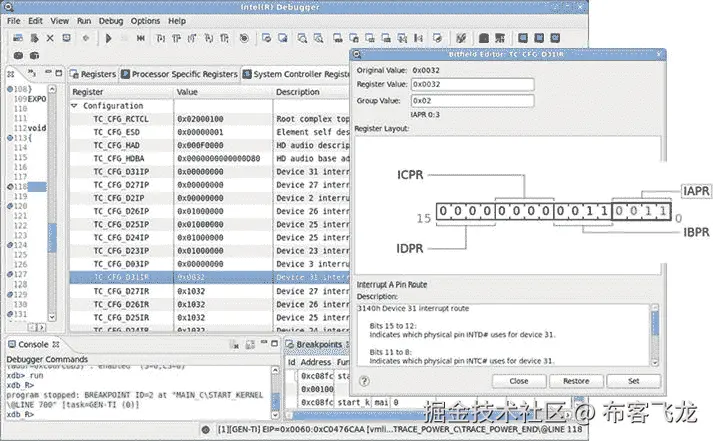Click the Description column header
The width and height of the screenshot is (713, 441).
(311, 92)
